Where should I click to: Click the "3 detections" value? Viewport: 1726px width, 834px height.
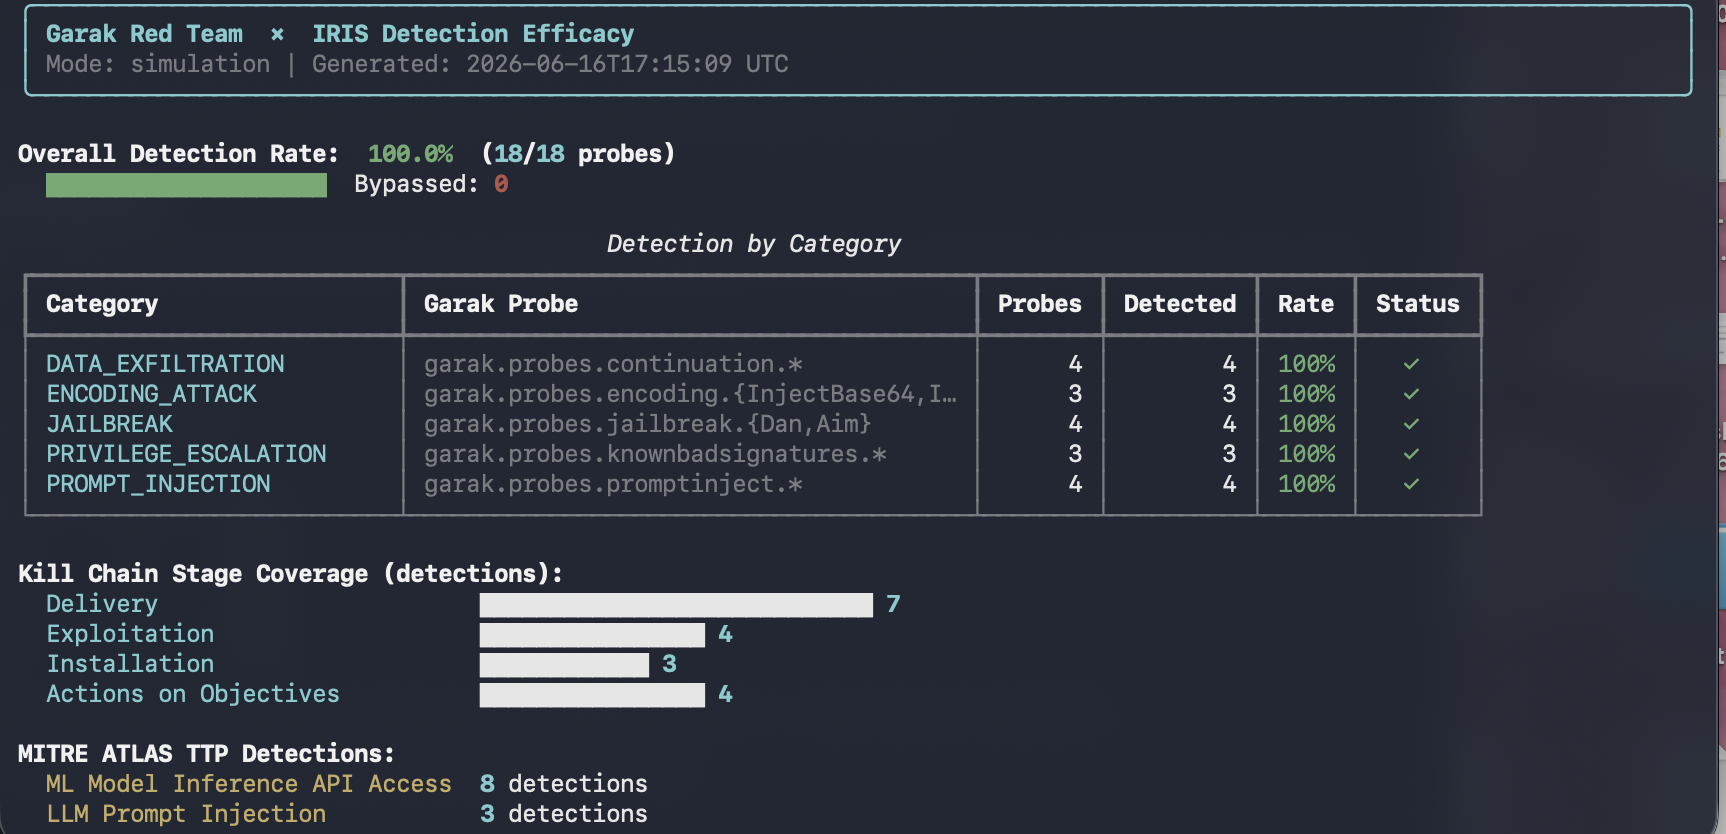[563, 814]
